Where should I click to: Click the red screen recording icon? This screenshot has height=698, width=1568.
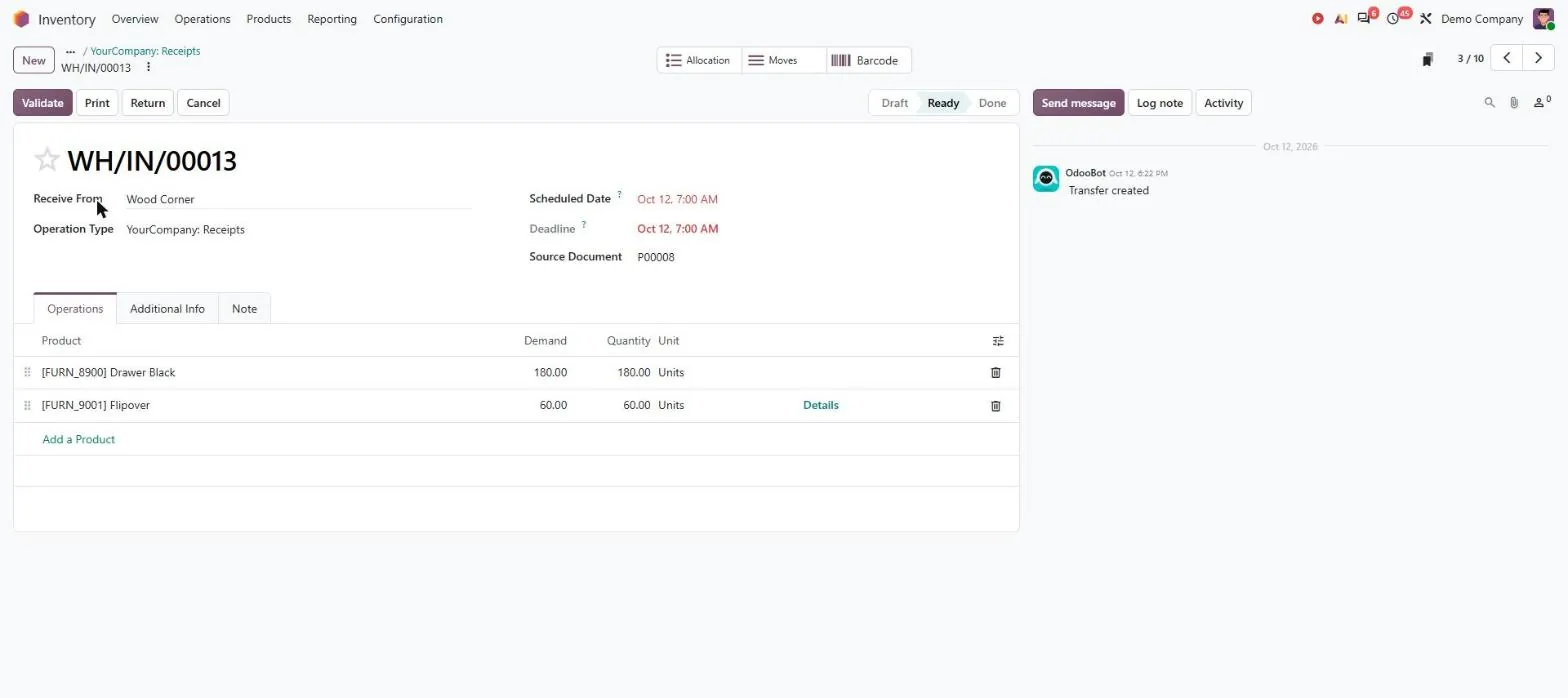point(1318,19)
